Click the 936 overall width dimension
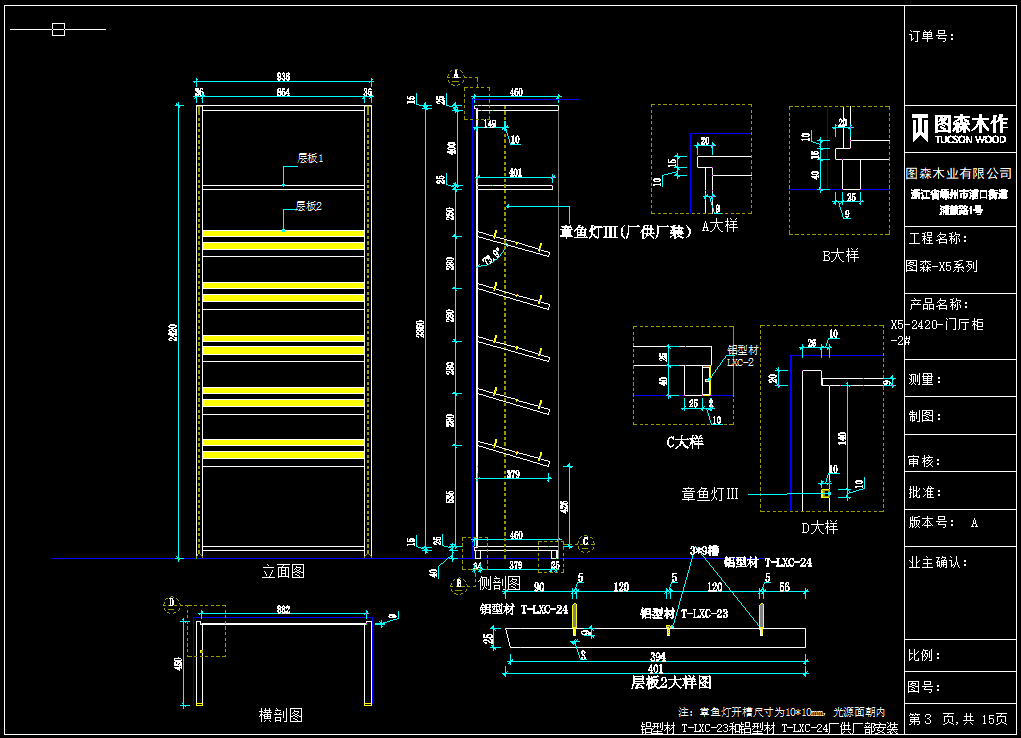 point(283,77)
